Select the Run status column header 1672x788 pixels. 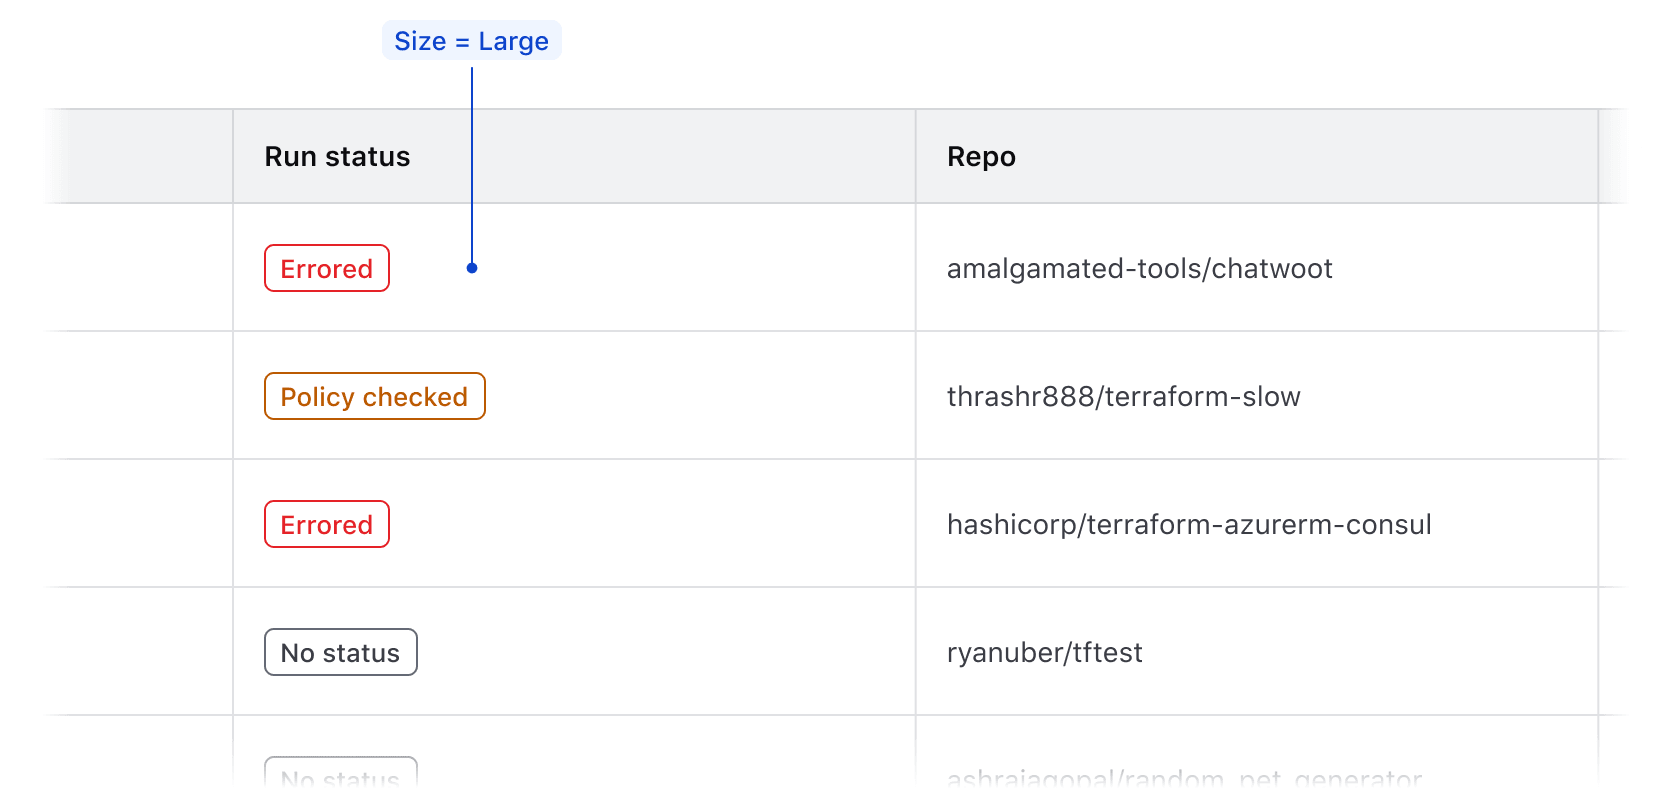coord(337,157)
